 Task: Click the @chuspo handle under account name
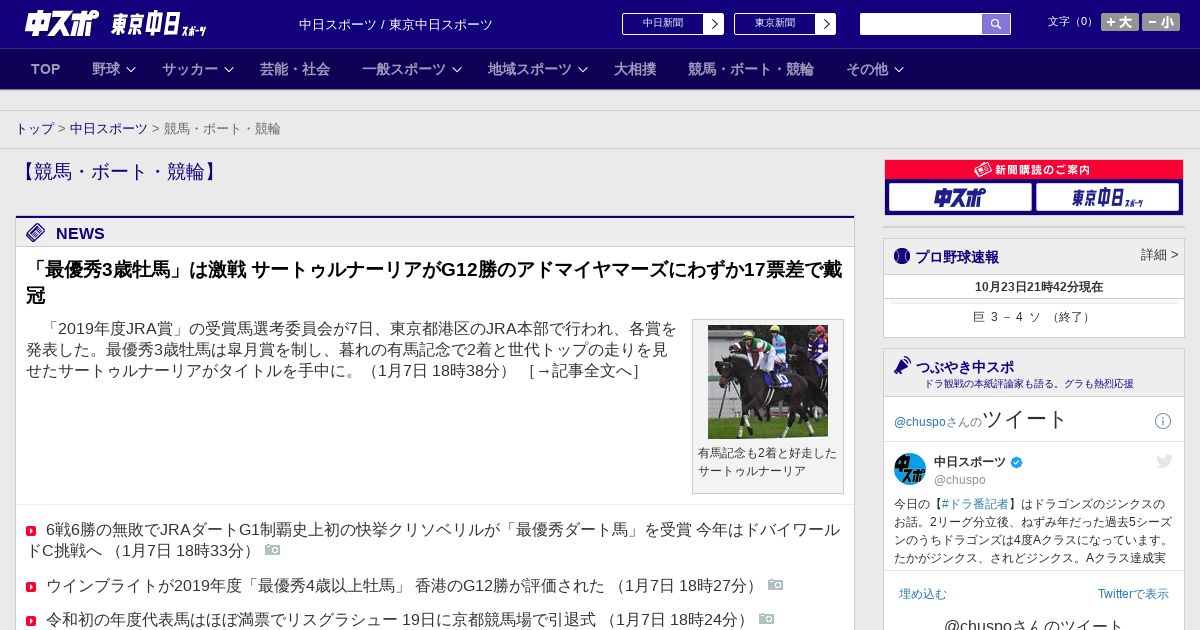click(x=960, y=480)
